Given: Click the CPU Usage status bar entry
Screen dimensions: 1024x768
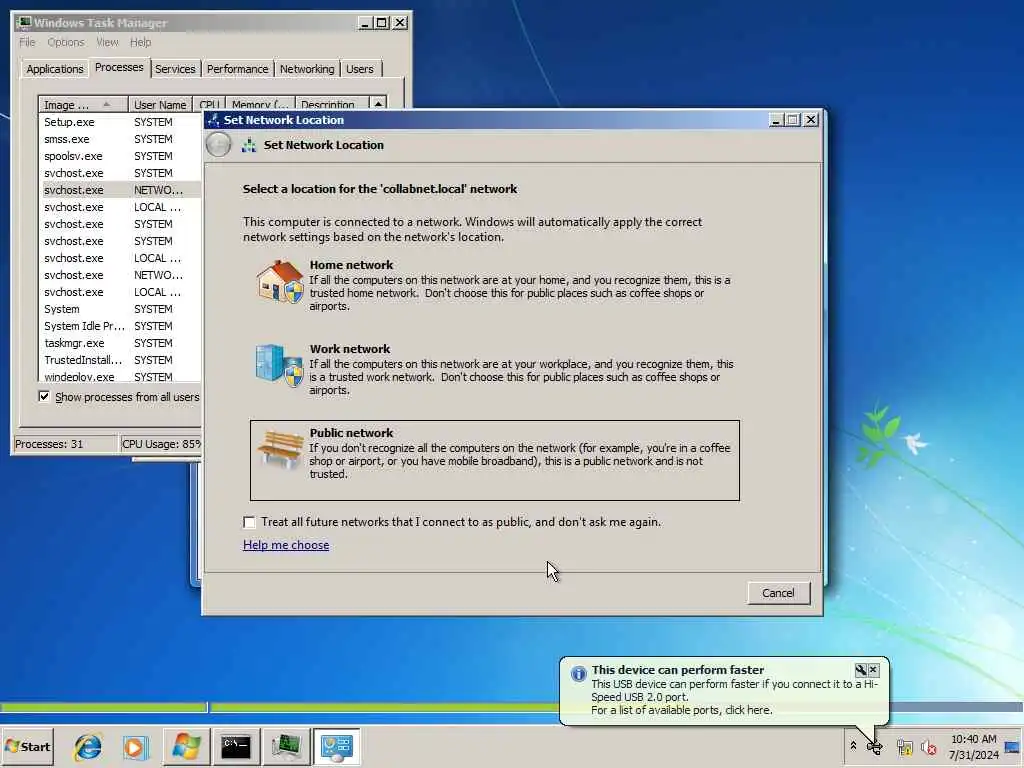Looking at the screenshot, I should pos(161,444).
